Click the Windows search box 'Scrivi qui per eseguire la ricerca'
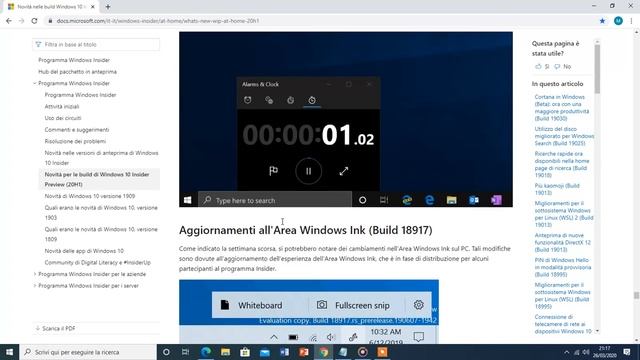 [87, 352]
